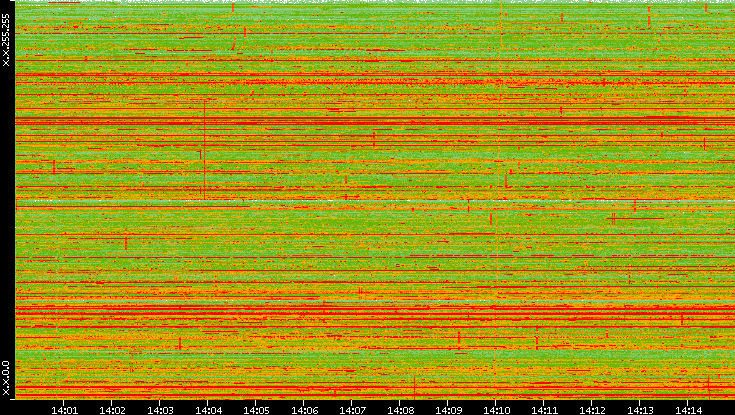Click the 14:13 time axis label
Image resolution: width=735 pixels, height=415 pixels.
(x=640, y=410)
